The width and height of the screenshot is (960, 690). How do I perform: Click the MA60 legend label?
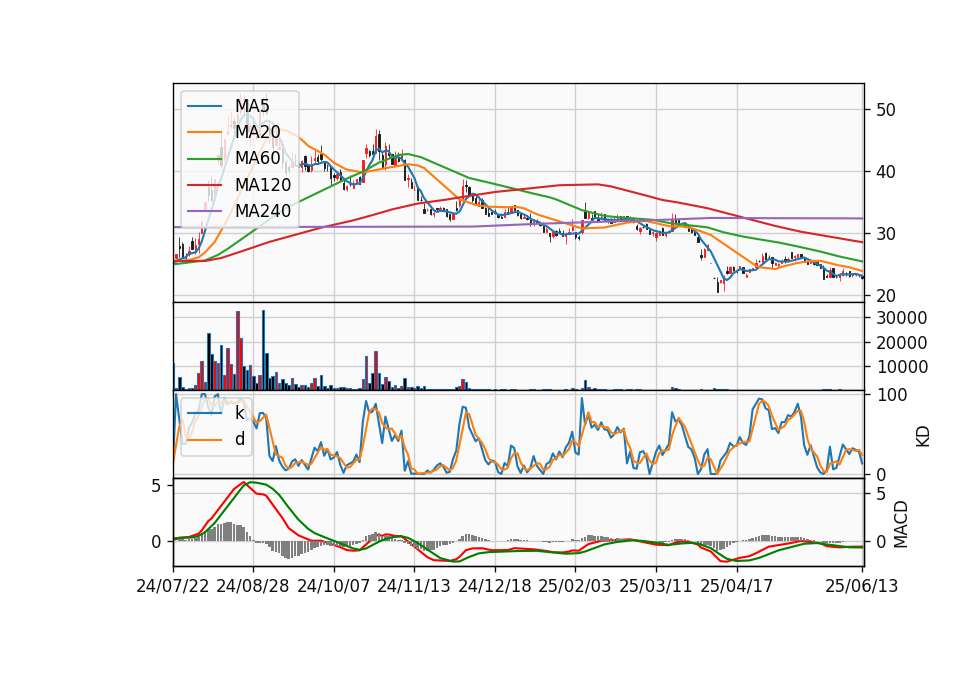point(258,159)
